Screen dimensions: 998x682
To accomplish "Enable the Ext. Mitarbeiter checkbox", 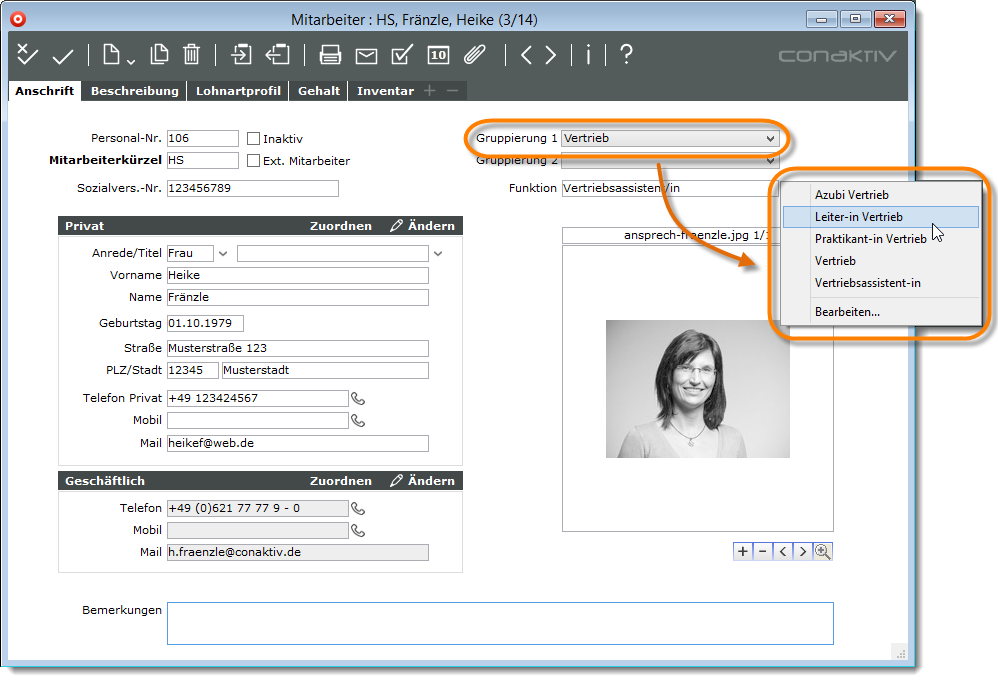I will tap(253, 160).
